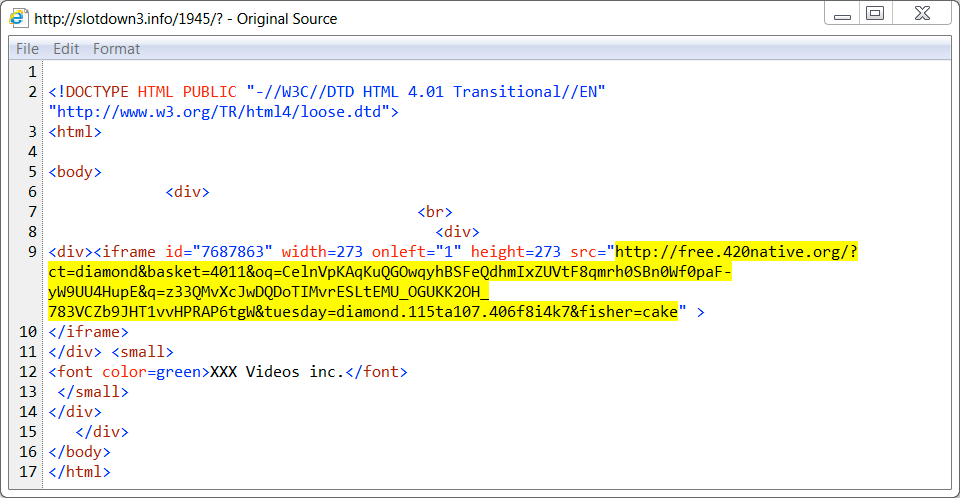This screenshot has height=498, width=960.
Task: Click the DOCTYPE declaration text on line 2
Action: pos(327,92)
